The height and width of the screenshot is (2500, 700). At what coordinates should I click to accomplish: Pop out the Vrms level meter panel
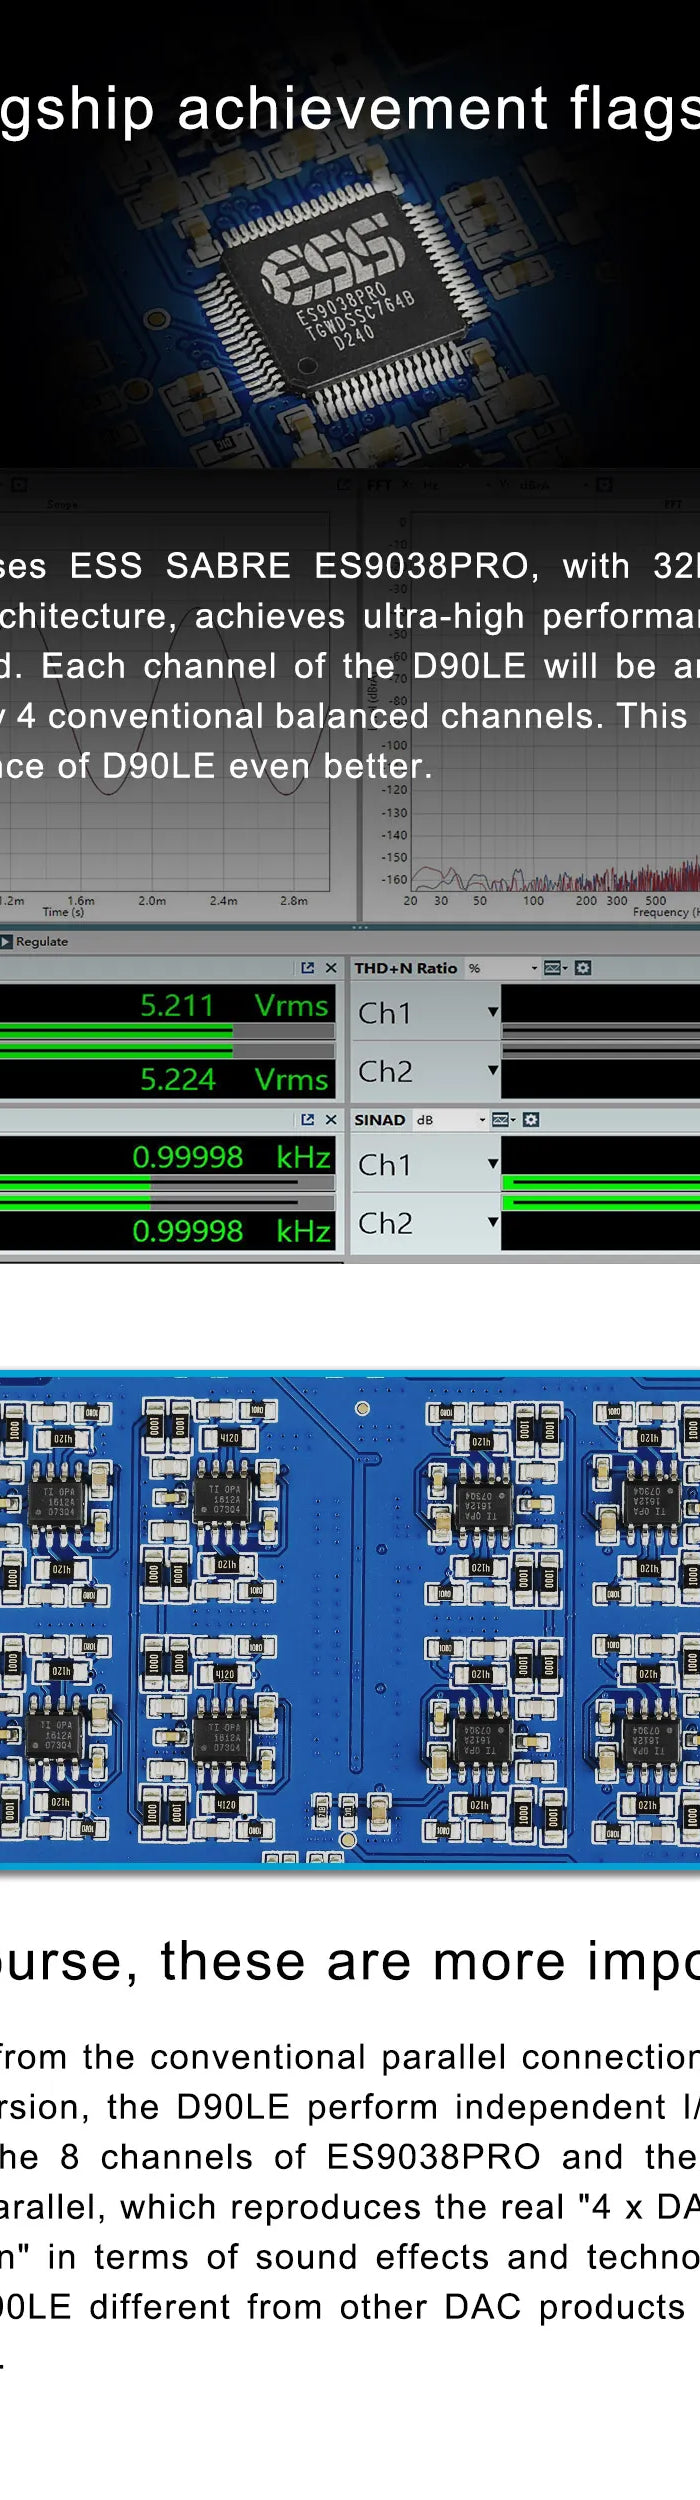coord(308,968)
